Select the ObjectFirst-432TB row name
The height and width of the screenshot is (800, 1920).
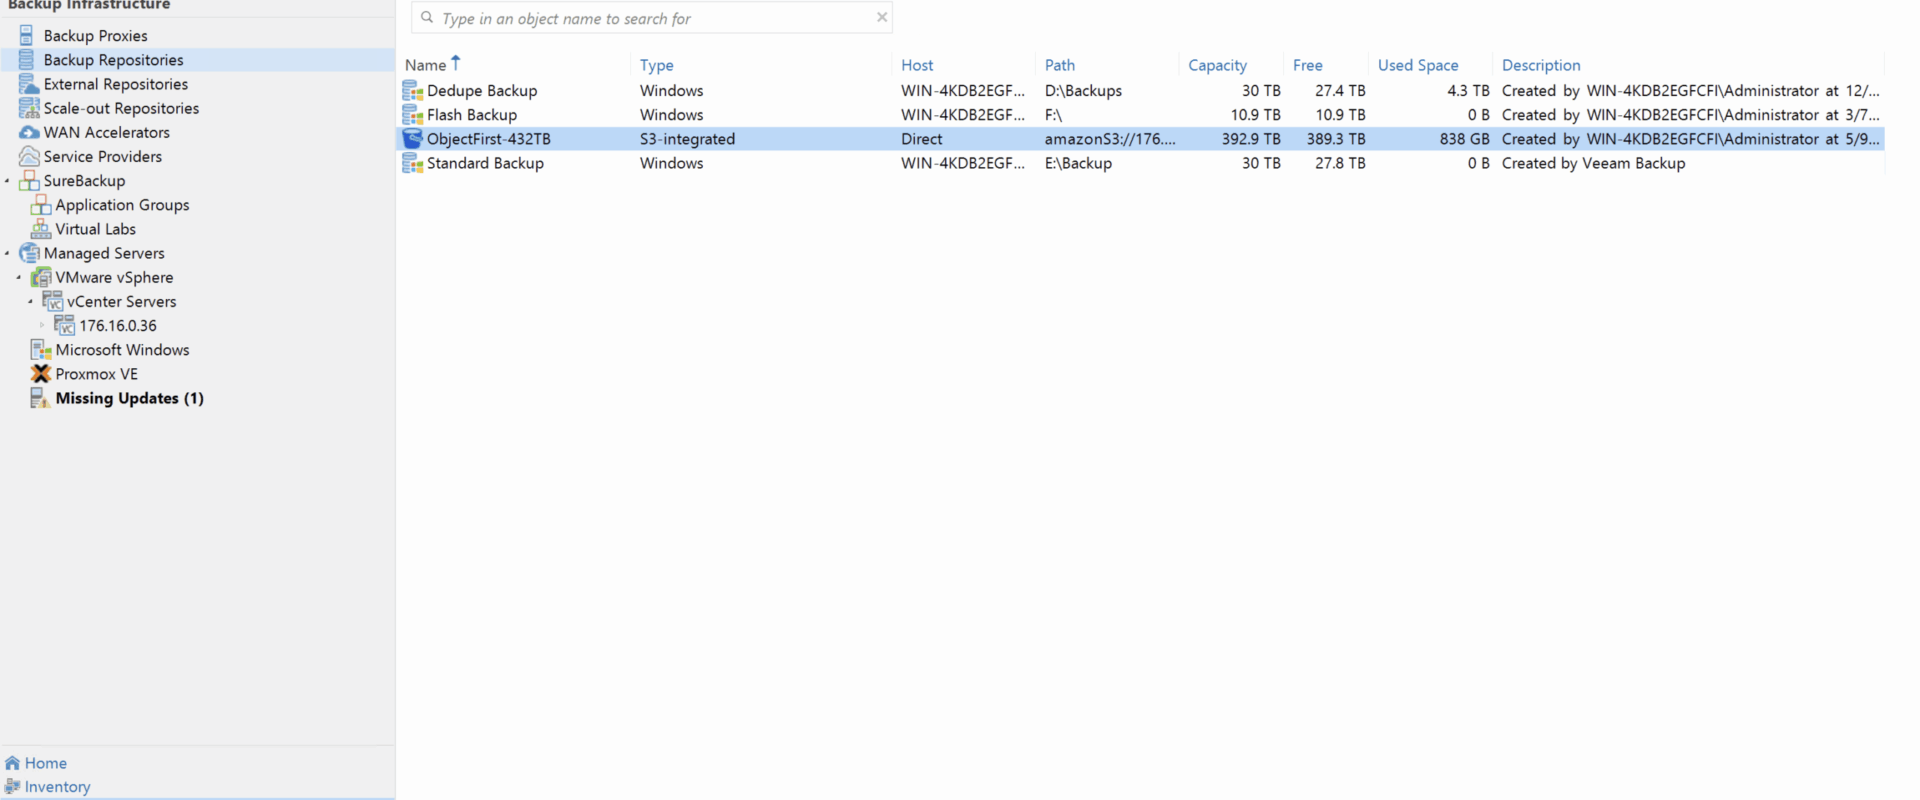(489, 139)
